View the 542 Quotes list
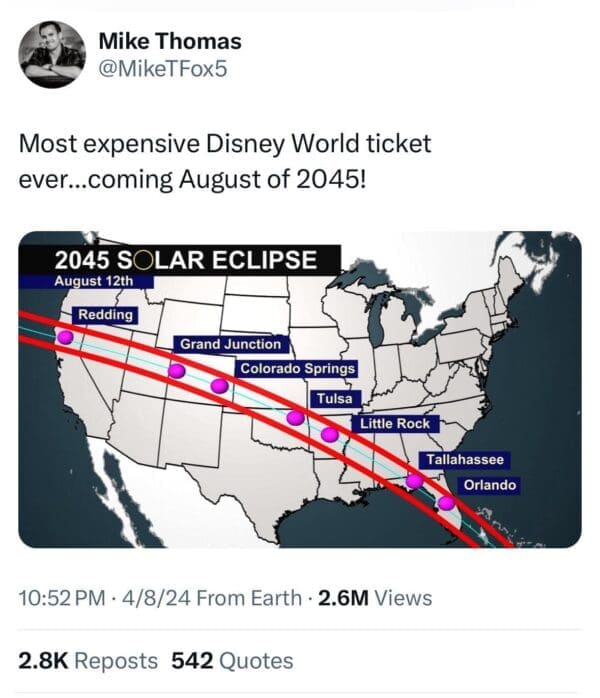This screenshot has height=698, width=600. pyautogui.click(x=233, y=661)
